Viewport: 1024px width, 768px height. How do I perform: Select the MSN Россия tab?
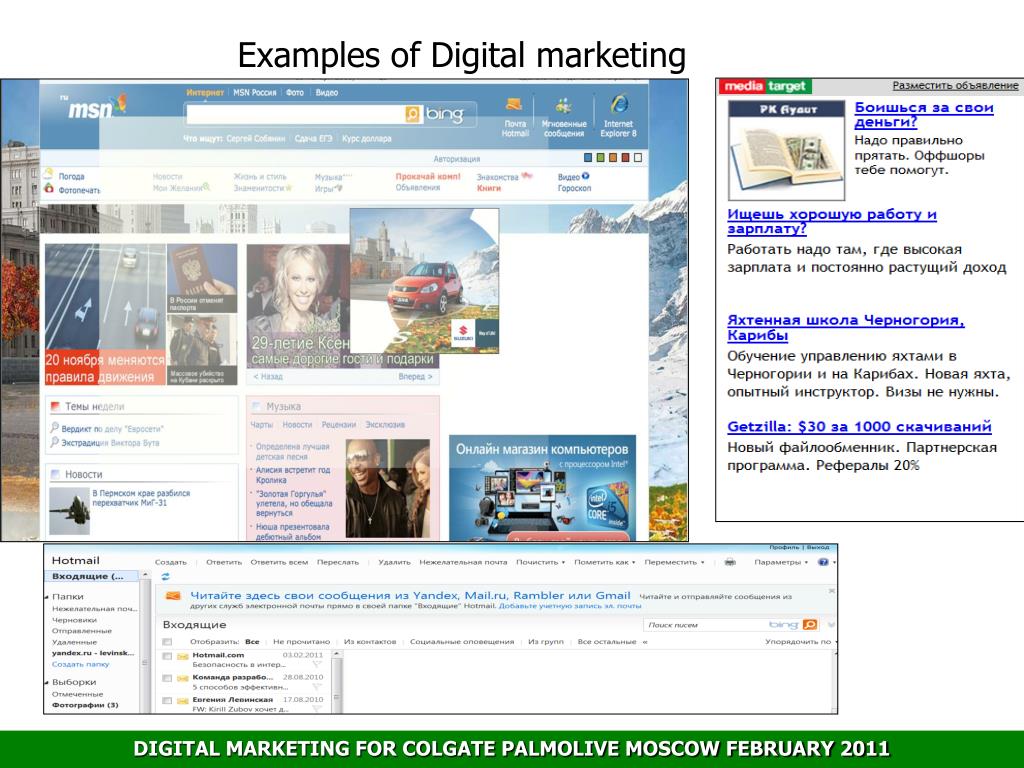point(255,93)
